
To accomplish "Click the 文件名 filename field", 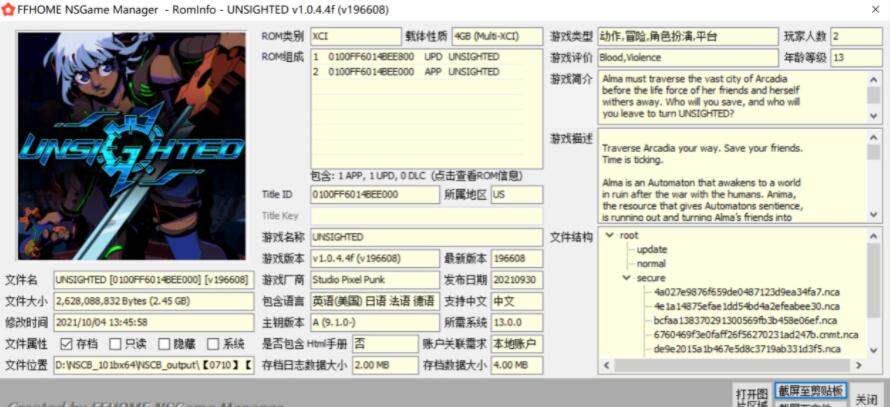I will pyautogui.click(x=154, y=280).
